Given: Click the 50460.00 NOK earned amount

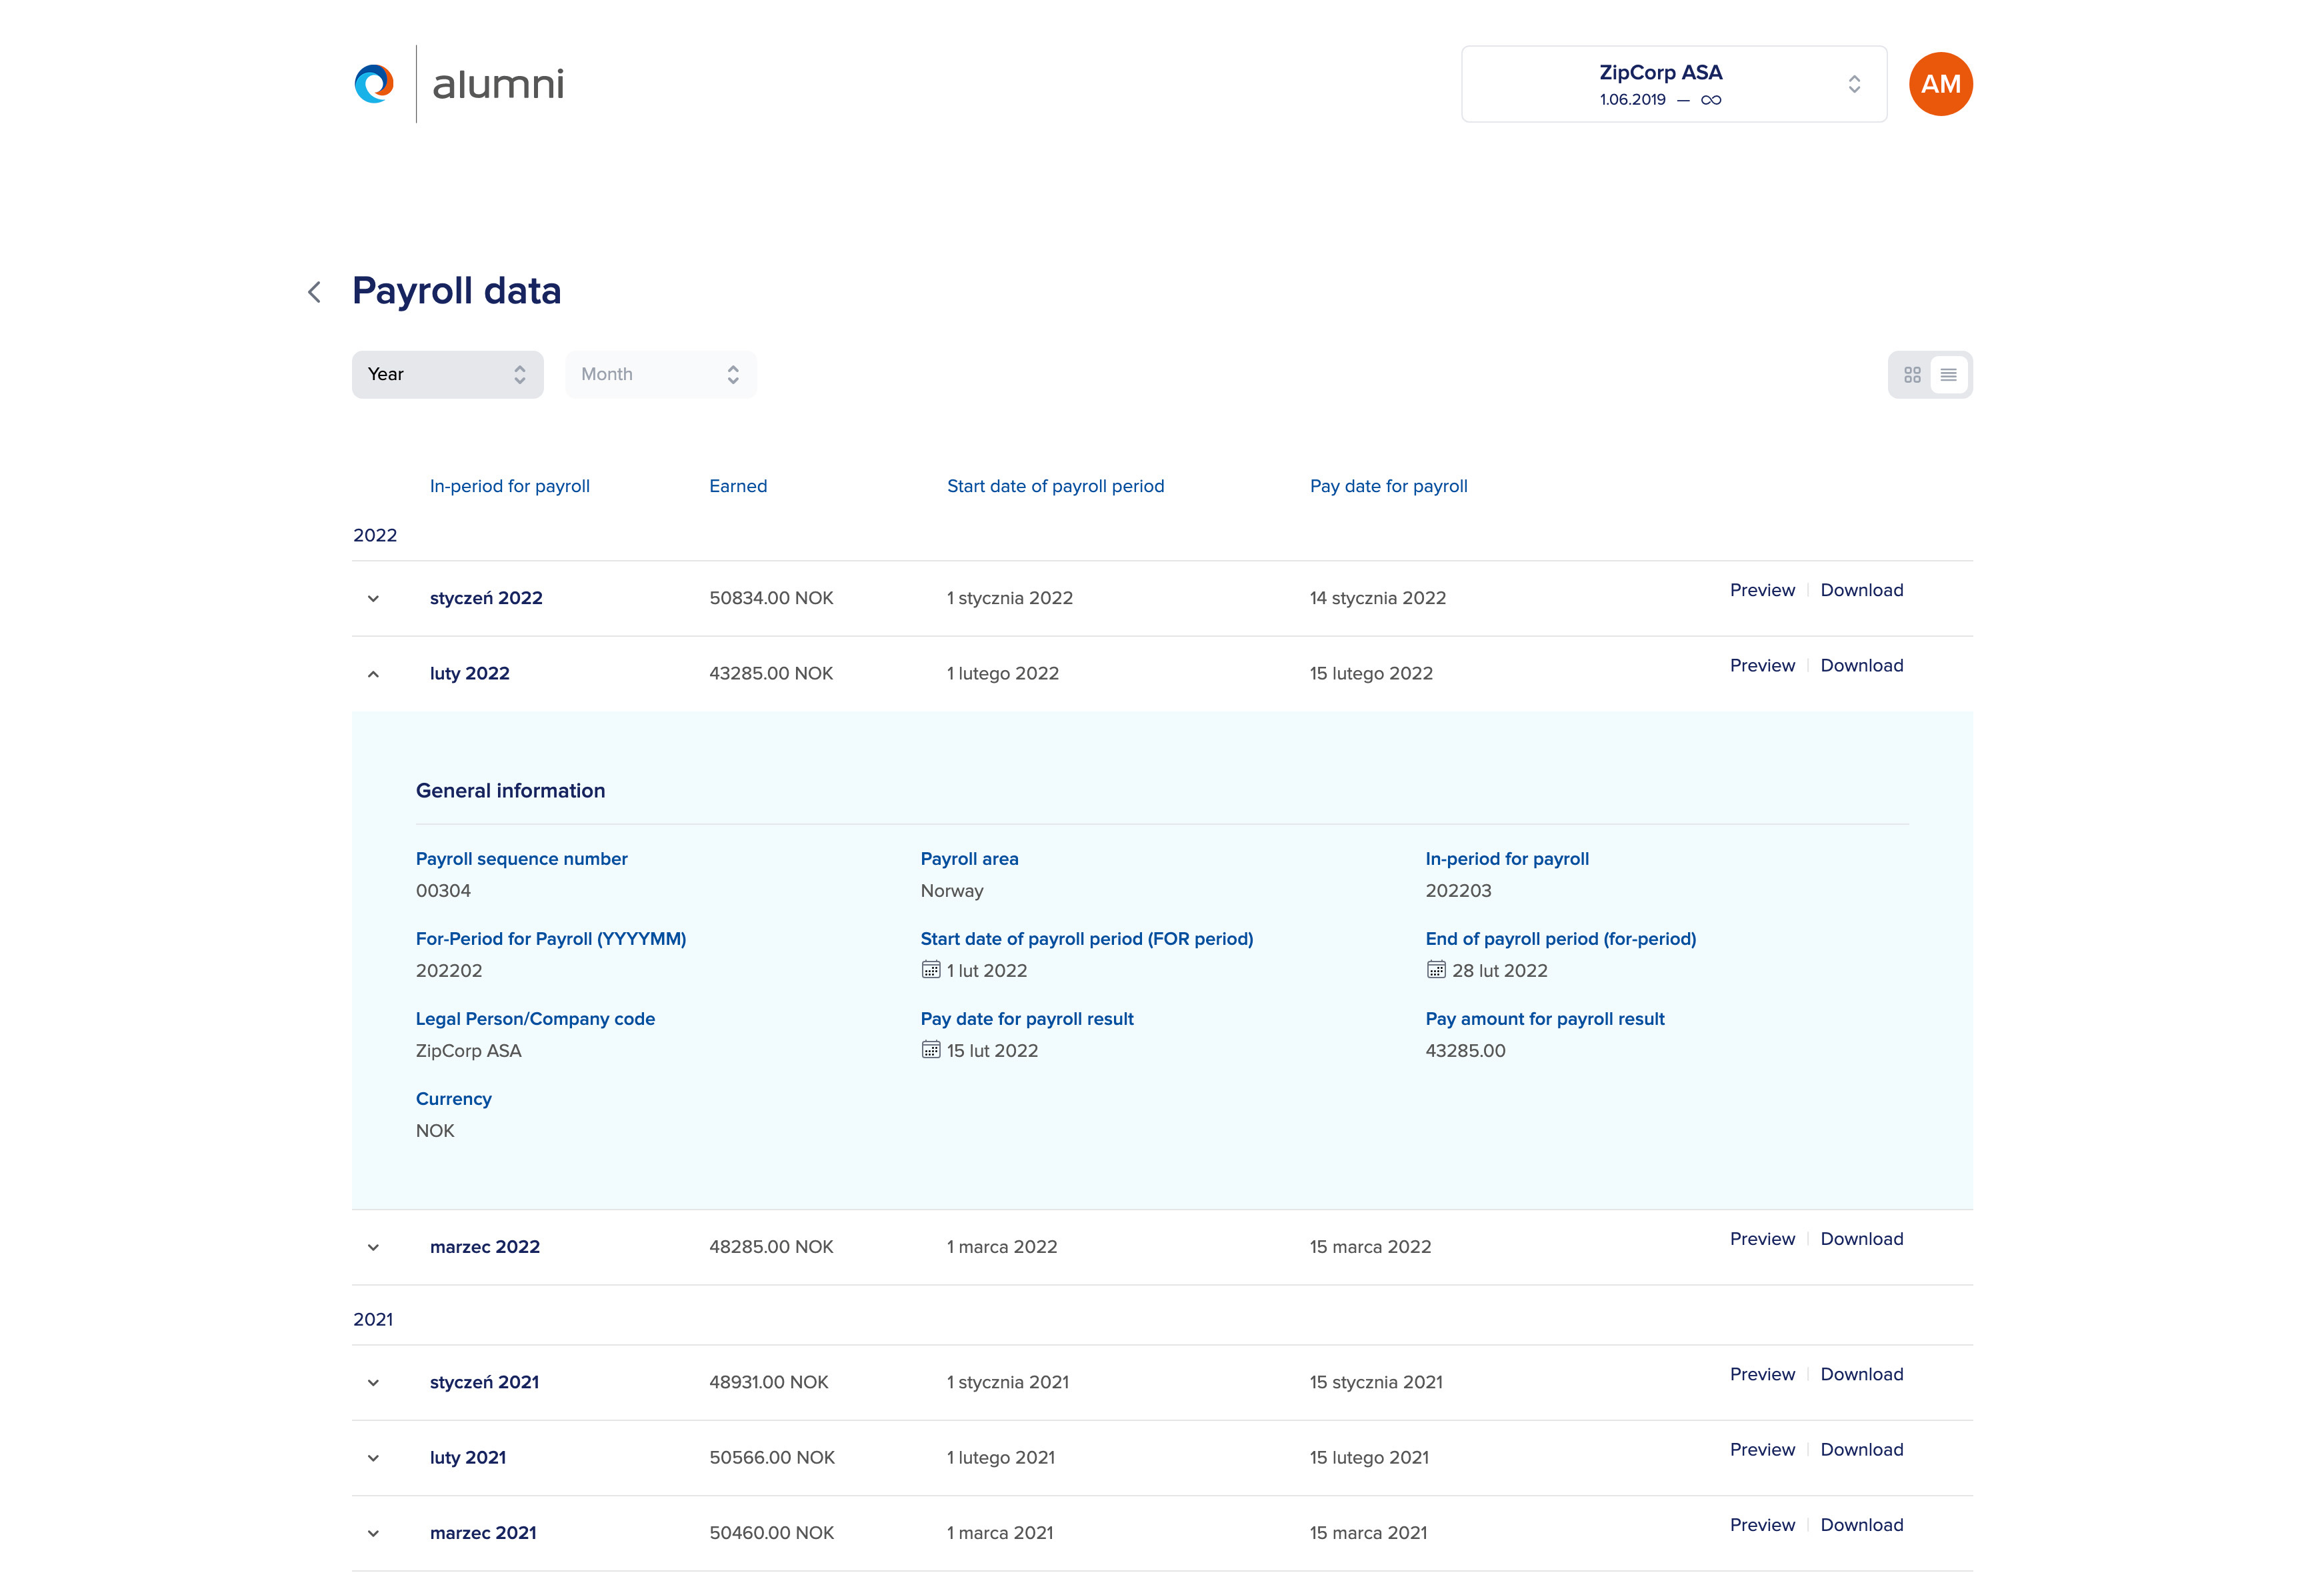Looking at the screenshot, I should click(771, 1532).
